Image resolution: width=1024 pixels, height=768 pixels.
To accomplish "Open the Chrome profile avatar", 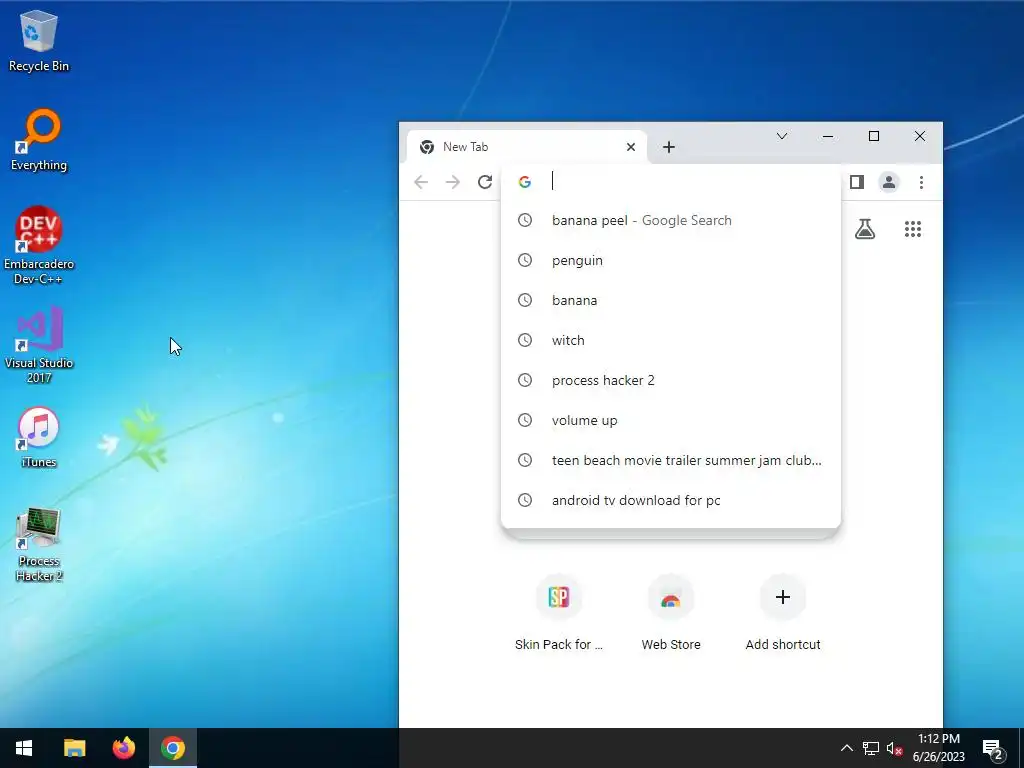I will coord(889,182).
